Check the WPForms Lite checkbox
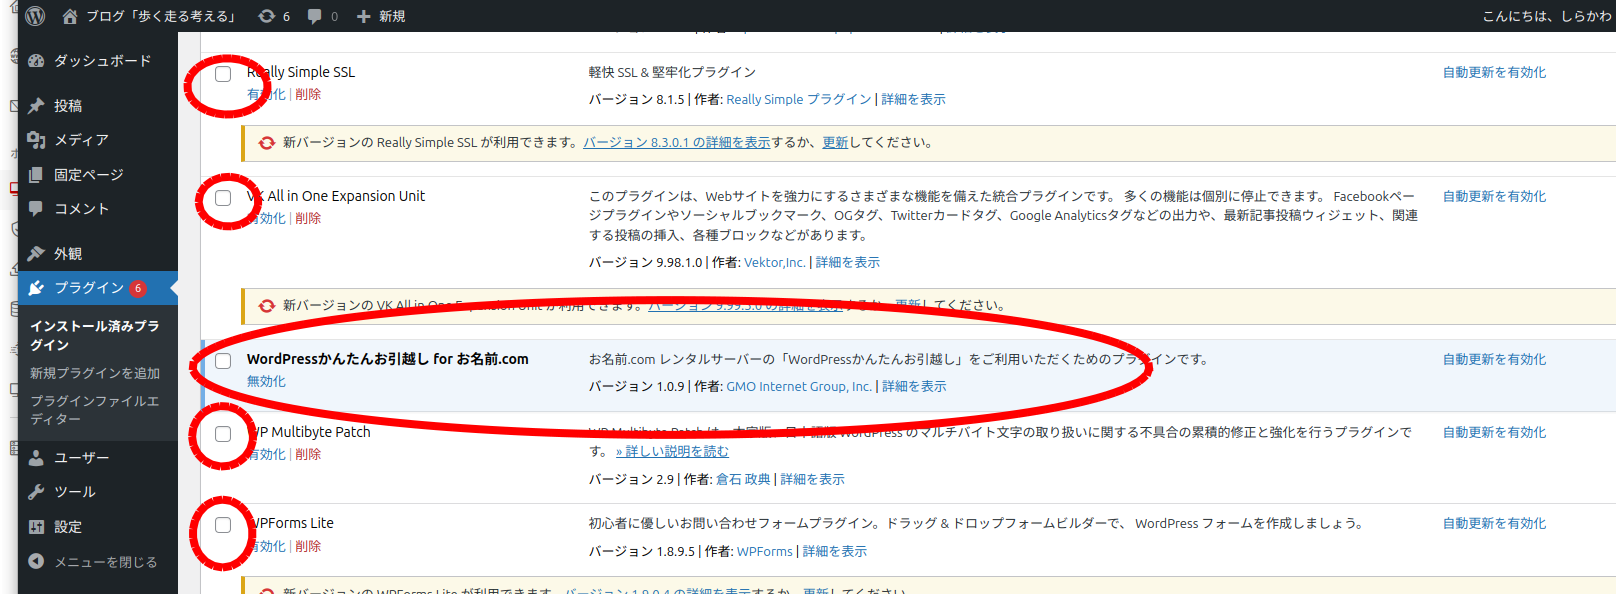1616x594 pixels. 223,525
